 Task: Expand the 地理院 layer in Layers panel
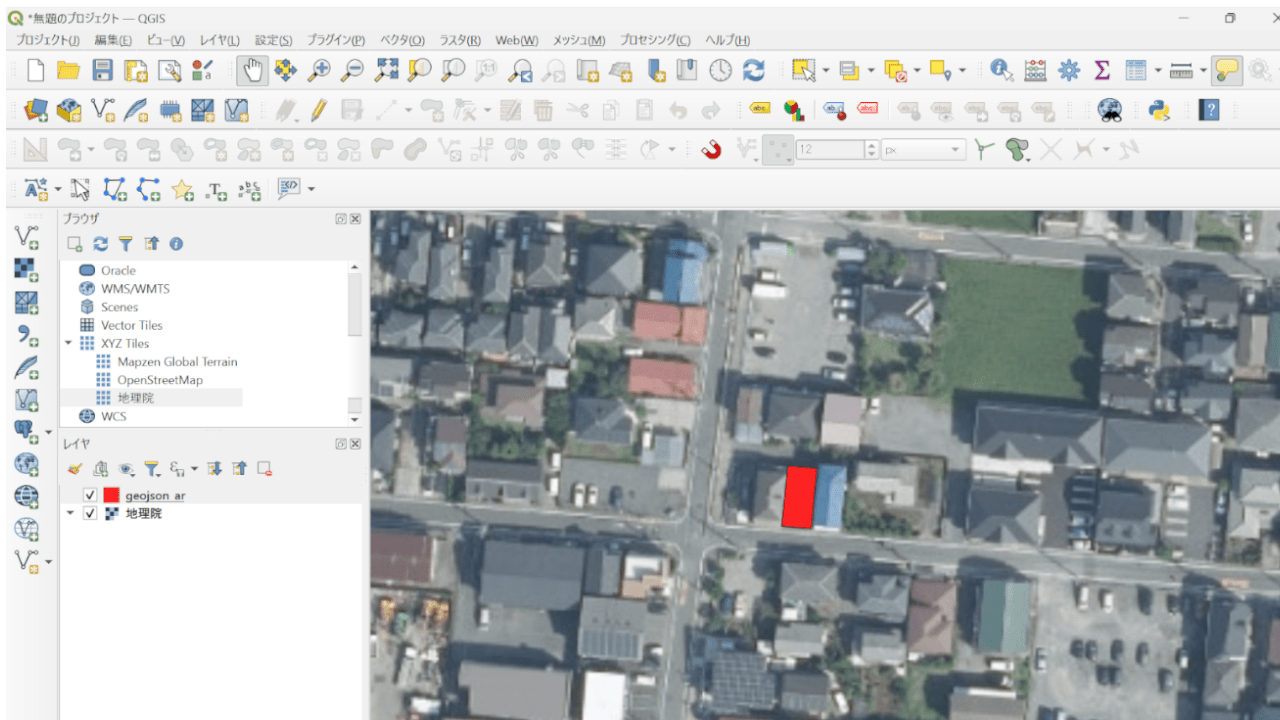point(69,513)
